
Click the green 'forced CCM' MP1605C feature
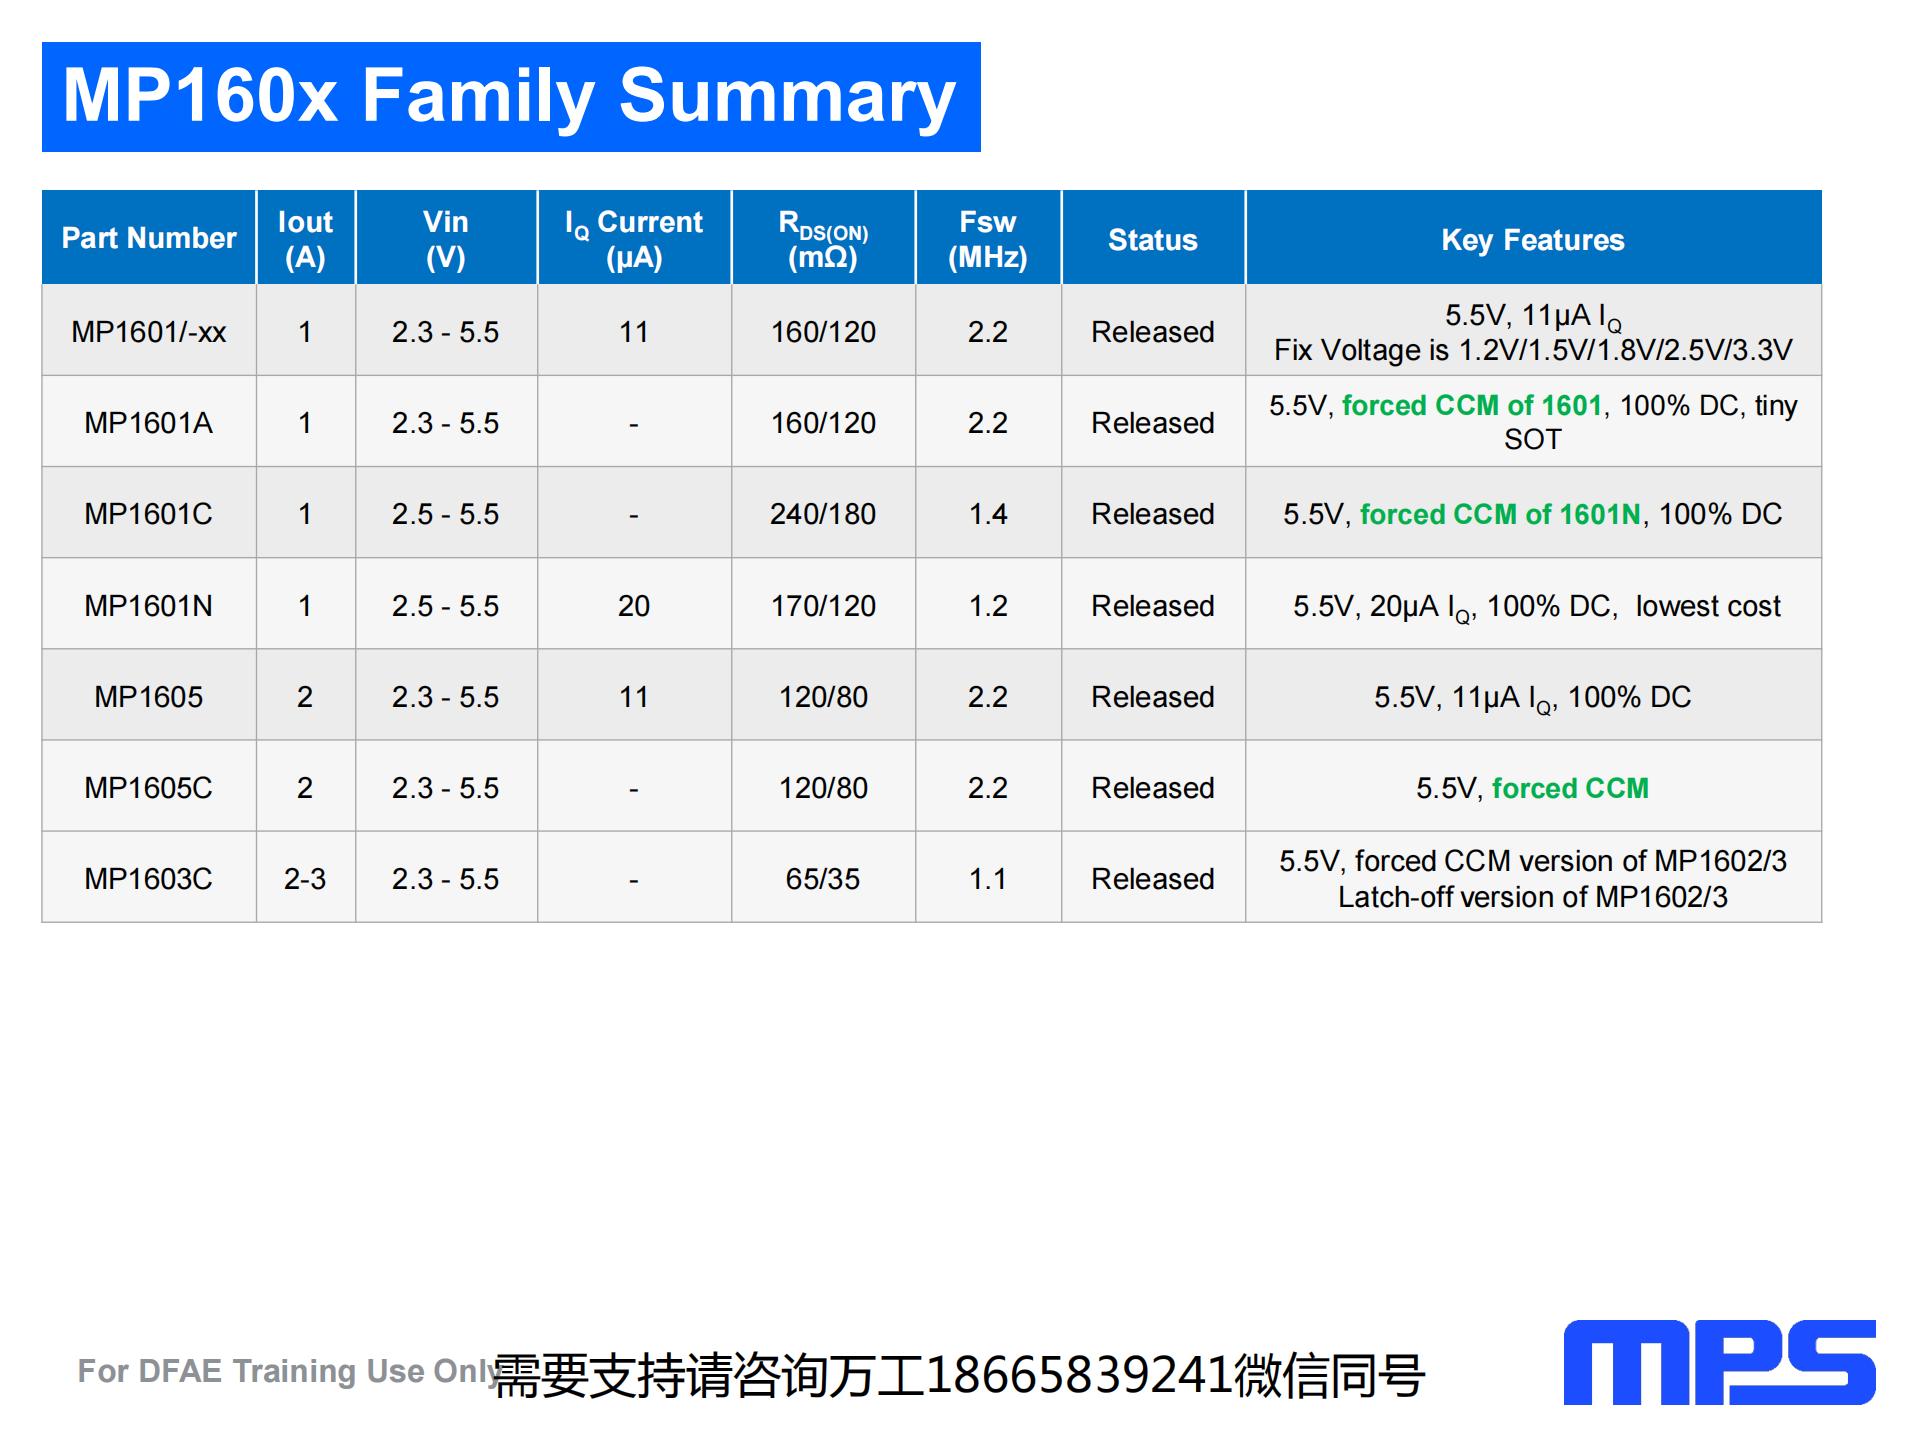[x=1570, y=788]
